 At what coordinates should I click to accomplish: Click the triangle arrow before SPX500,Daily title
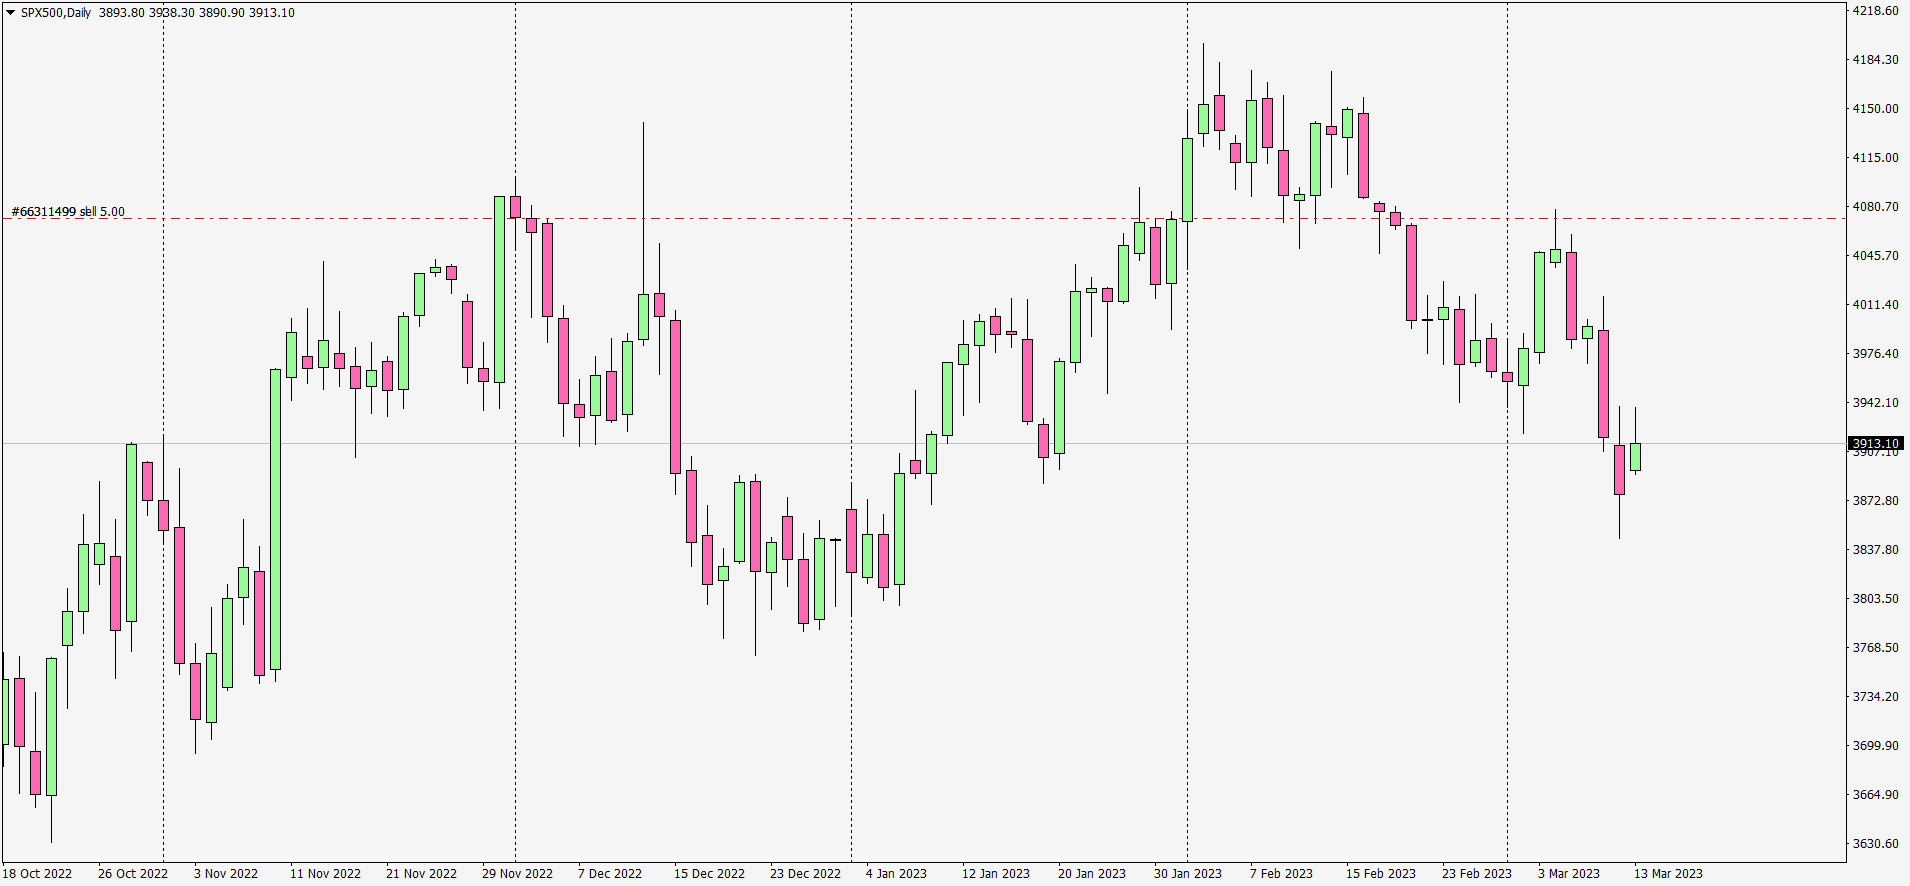coord(11,13)
